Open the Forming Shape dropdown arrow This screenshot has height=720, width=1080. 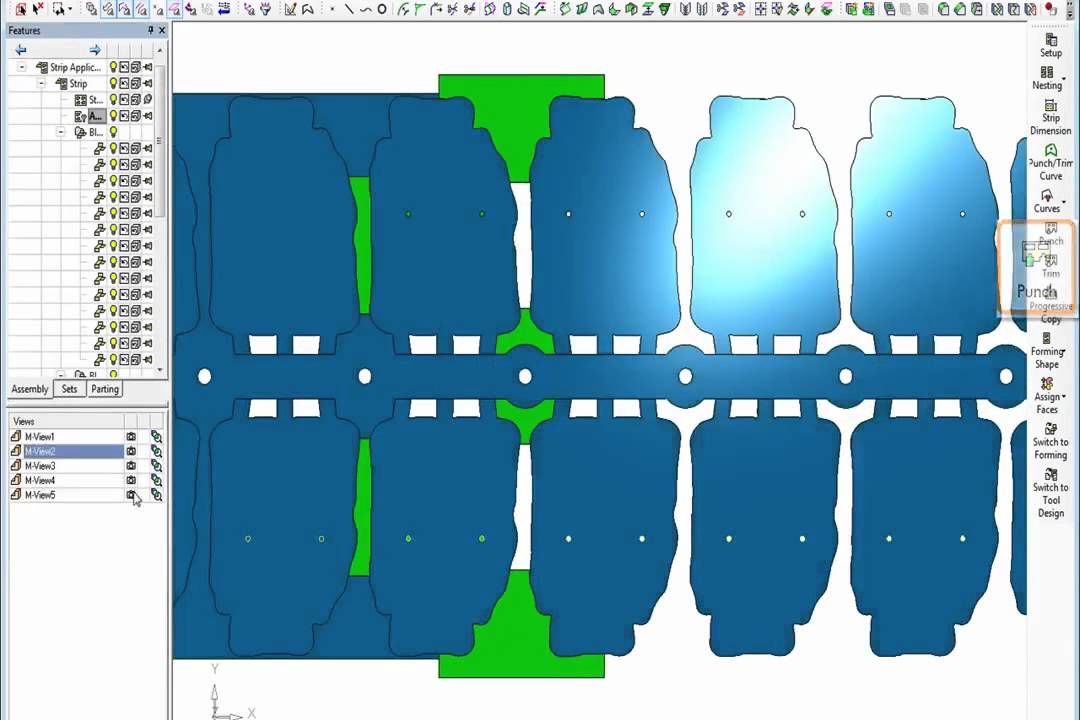tap(1065, 351)
